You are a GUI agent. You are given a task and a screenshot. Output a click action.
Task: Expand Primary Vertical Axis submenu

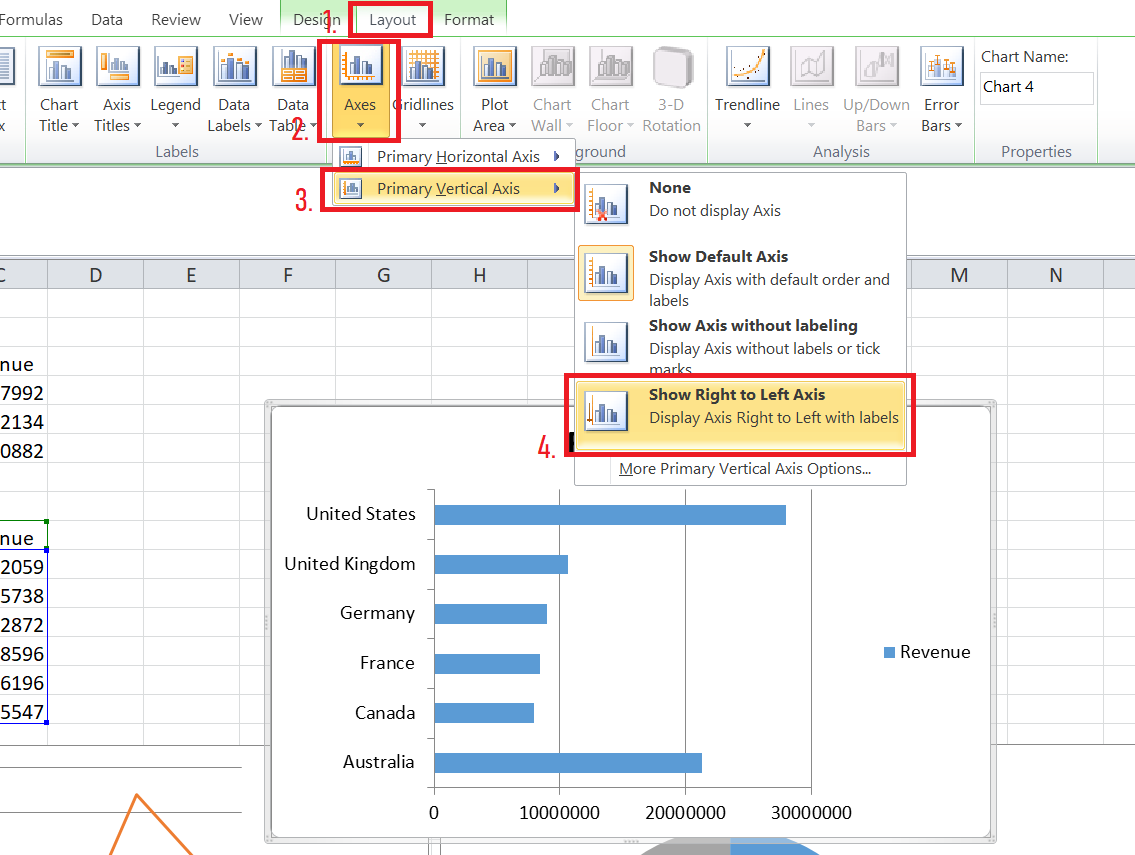[448, 189]
